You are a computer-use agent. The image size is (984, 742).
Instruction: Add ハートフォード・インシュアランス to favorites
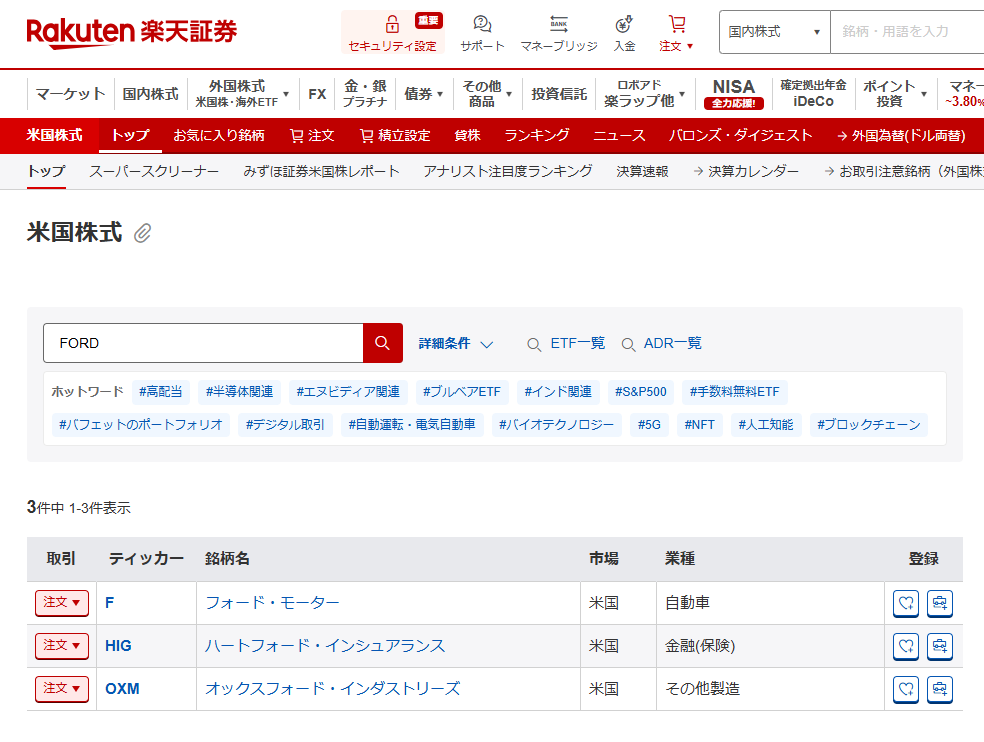906,646
